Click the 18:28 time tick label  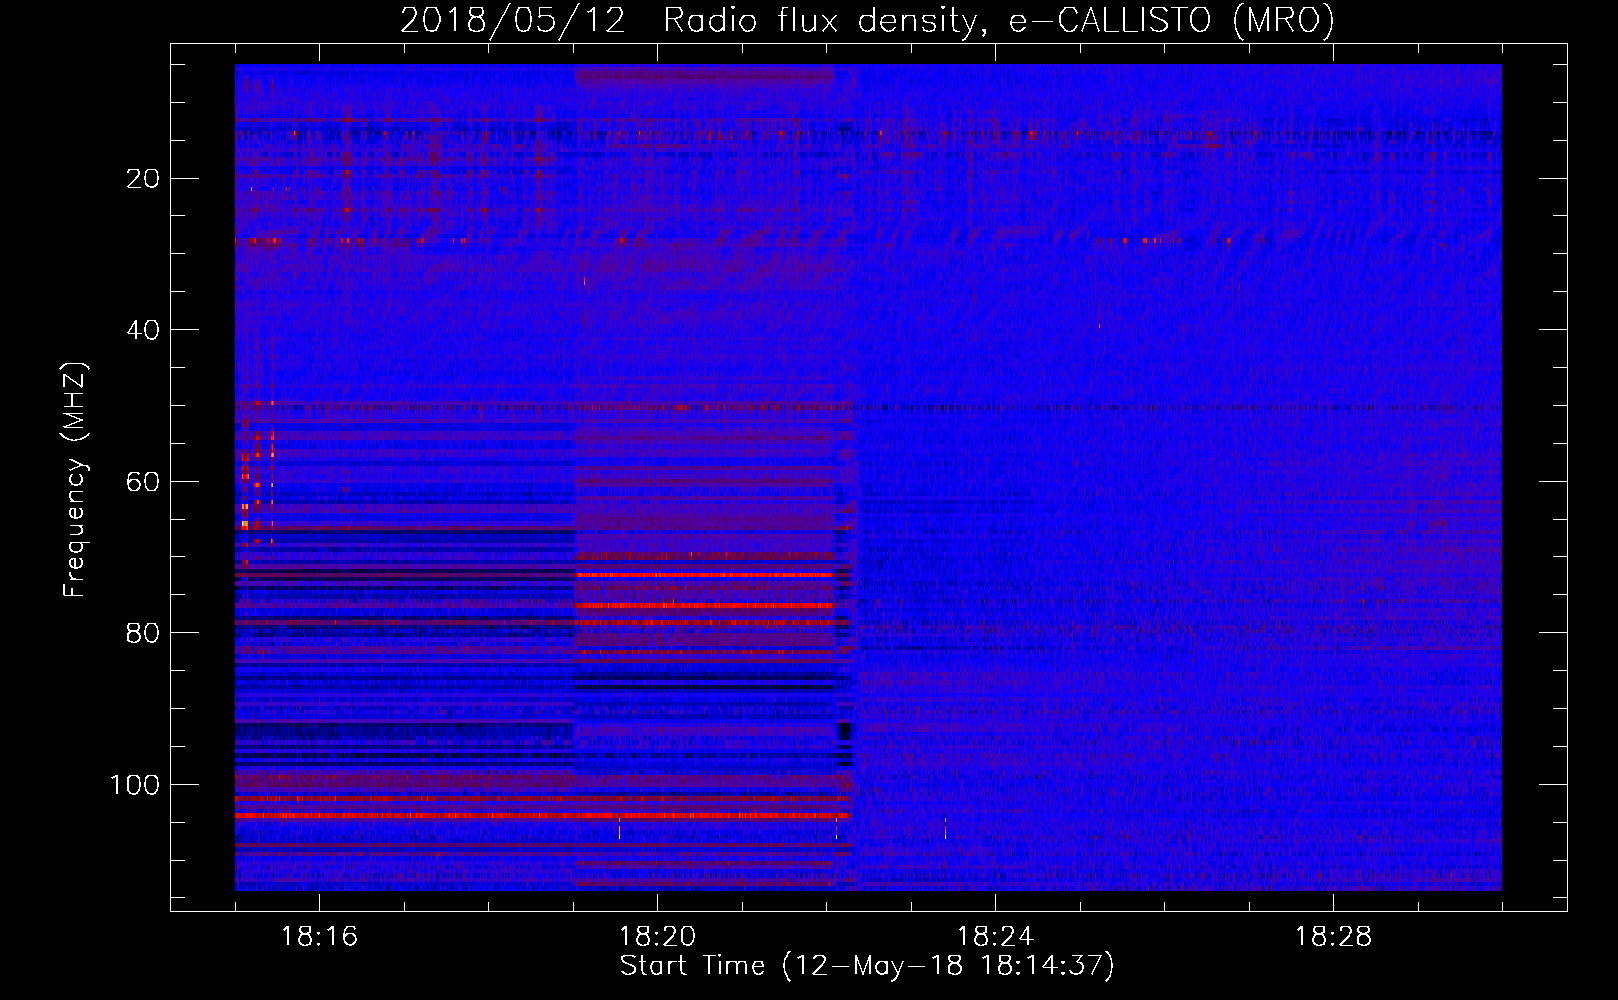(1333, 937)
